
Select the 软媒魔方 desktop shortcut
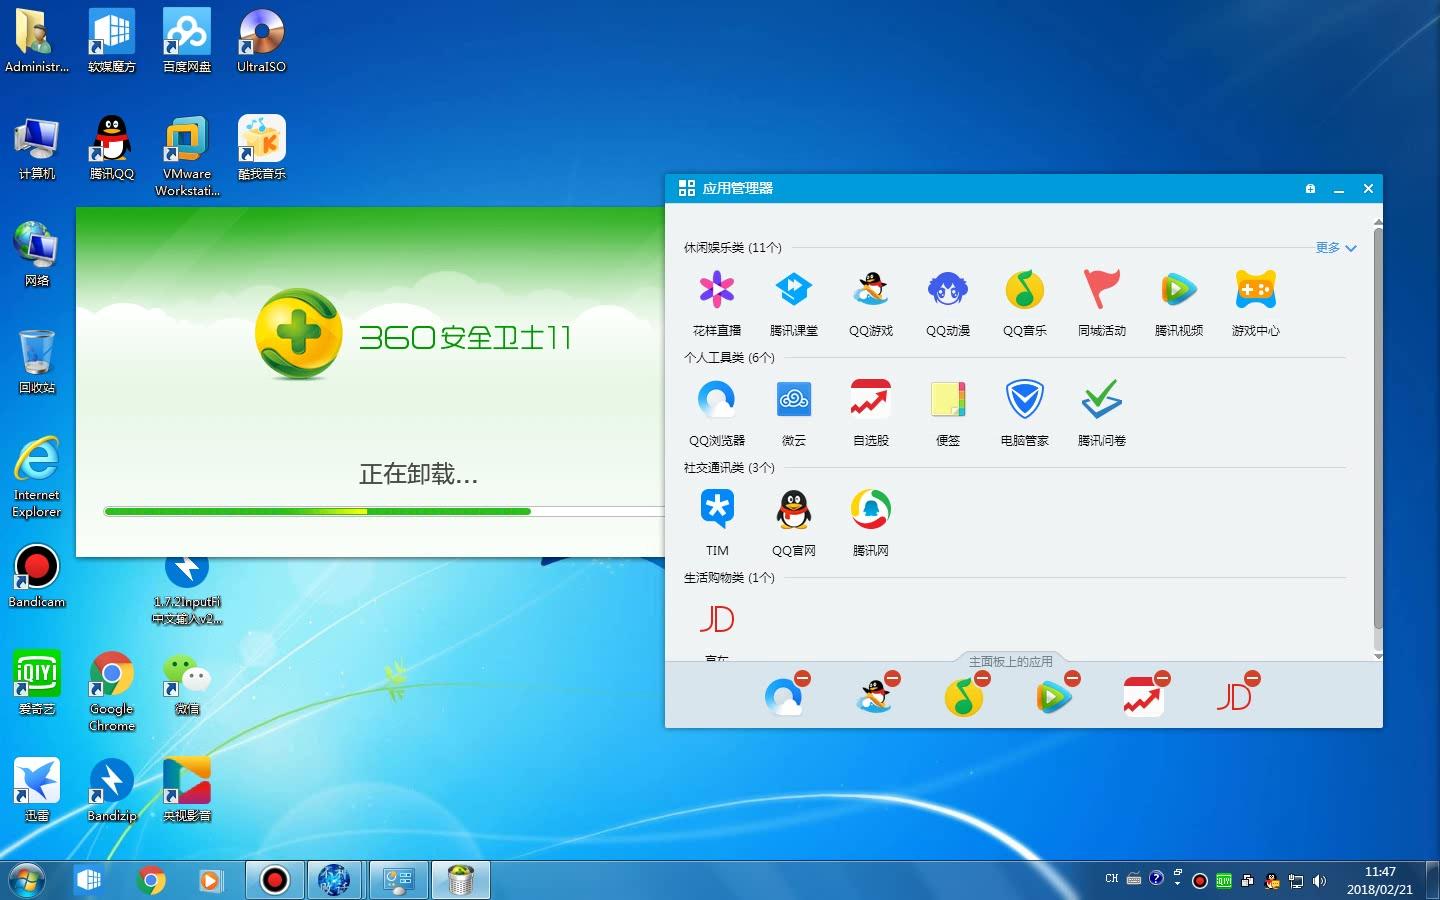(112, 42)
